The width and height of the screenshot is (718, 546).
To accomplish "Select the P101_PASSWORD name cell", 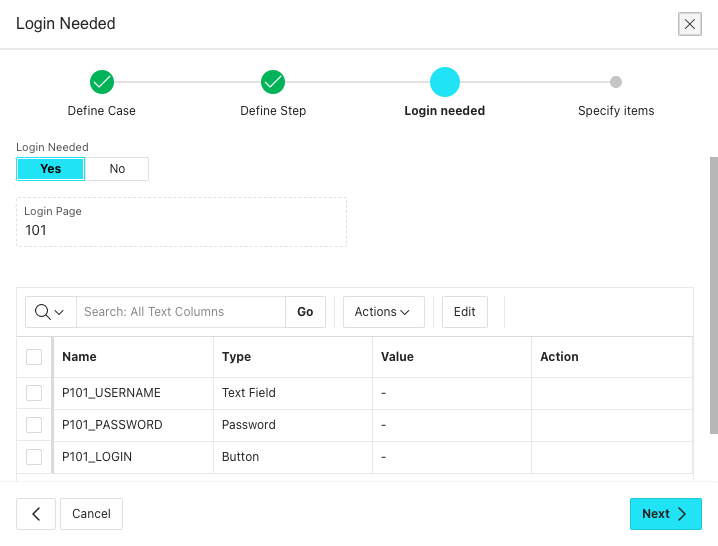I will pos(133,425).
